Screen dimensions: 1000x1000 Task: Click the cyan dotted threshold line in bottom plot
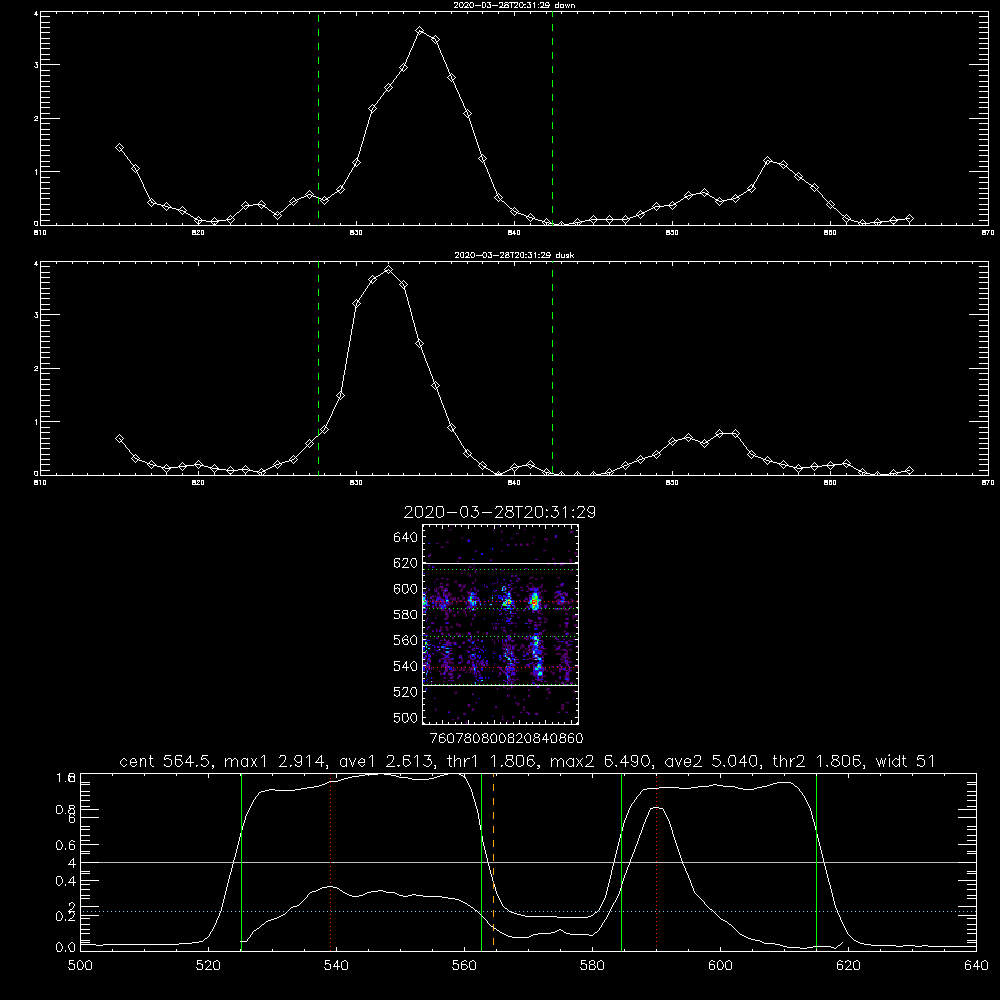[528, 911]
